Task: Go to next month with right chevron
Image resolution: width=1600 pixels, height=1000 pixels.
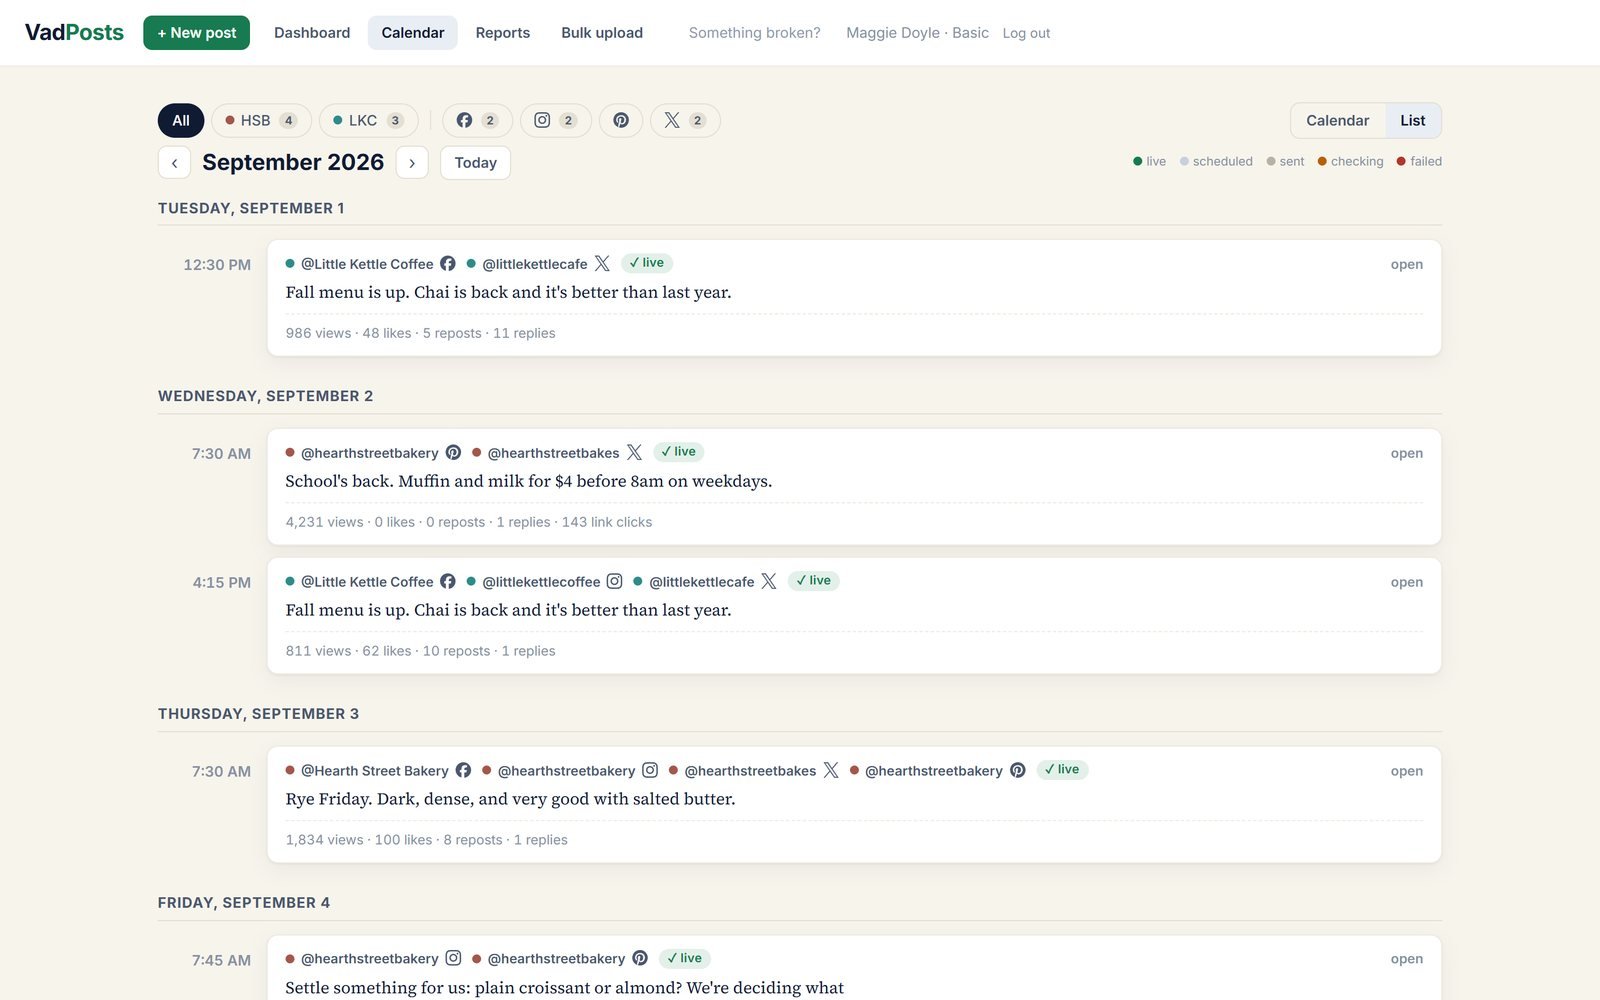Action: click(412, 163)
